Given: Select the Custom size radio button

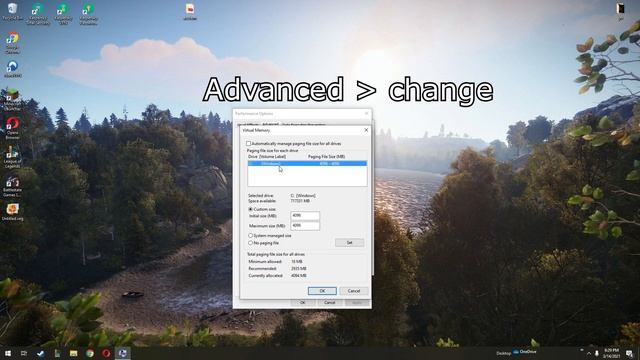Looking at the screenshot, I should point(251,209).
